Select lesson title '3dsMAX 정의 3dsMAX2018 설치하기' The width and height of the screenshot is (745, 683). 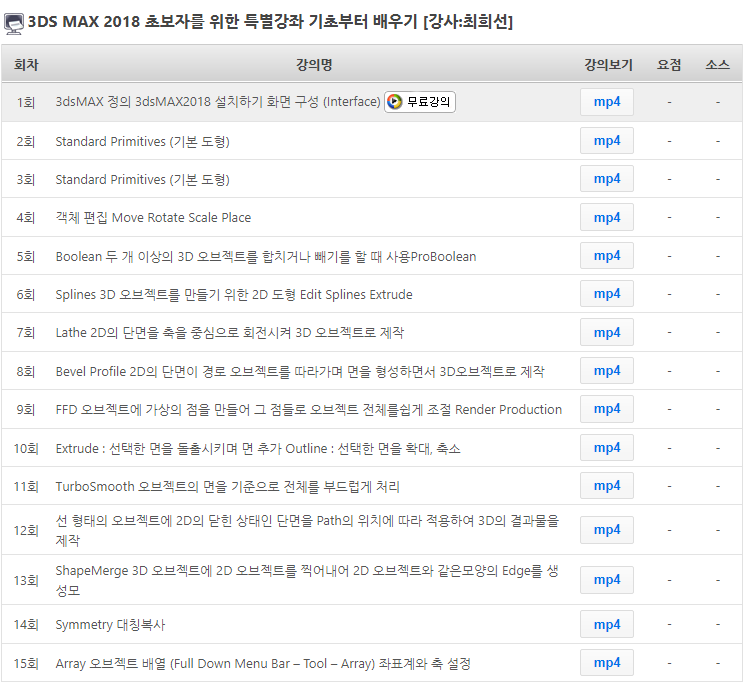click(x=218, y=102)
